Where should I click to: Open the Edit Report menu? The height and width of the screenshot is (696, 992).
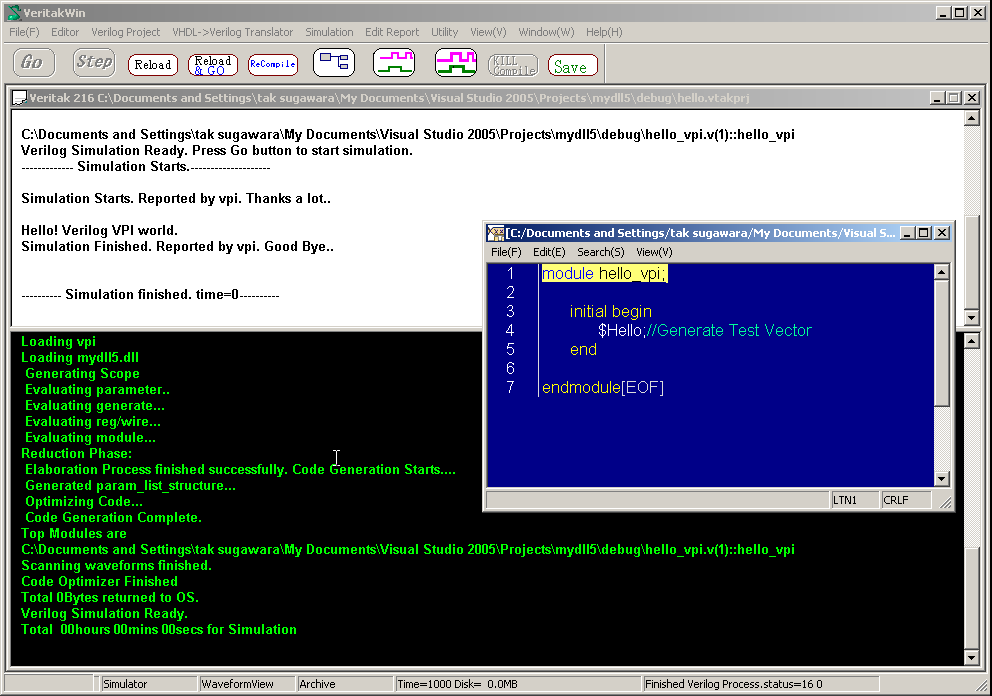pos(392,32)
